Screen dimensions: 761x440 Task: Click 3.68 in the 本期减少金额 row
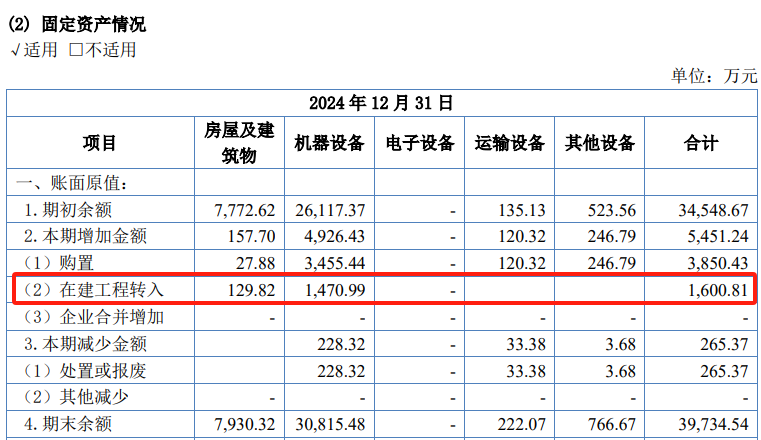620,344
